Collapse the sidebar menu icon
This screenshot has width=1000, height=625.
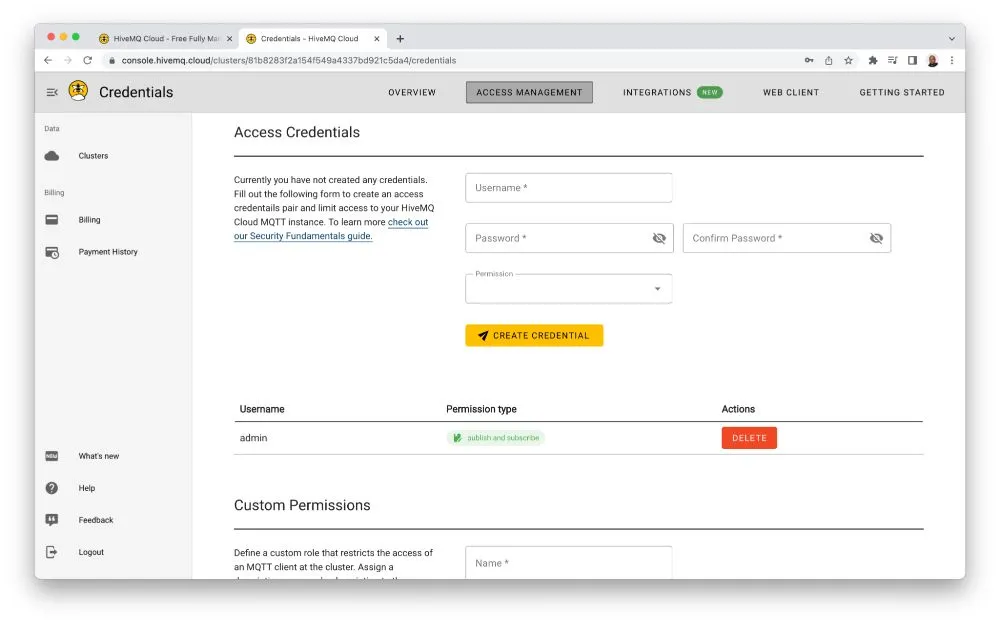pos(52,92)
